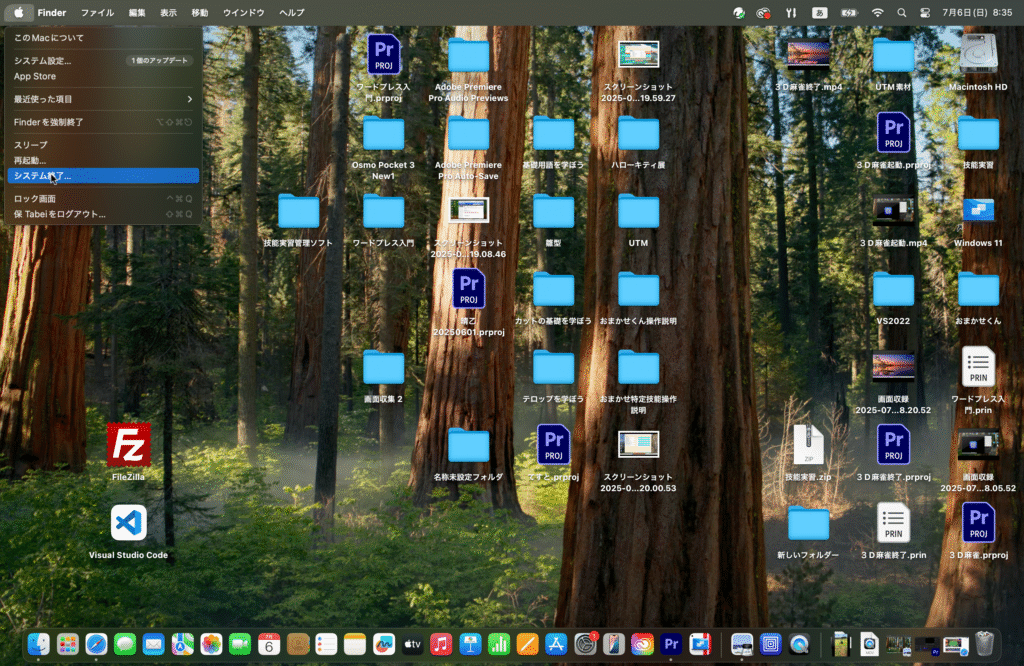Open the Trash in the Dock
This screenshot has width=1024, height=666.
(985, 644)
